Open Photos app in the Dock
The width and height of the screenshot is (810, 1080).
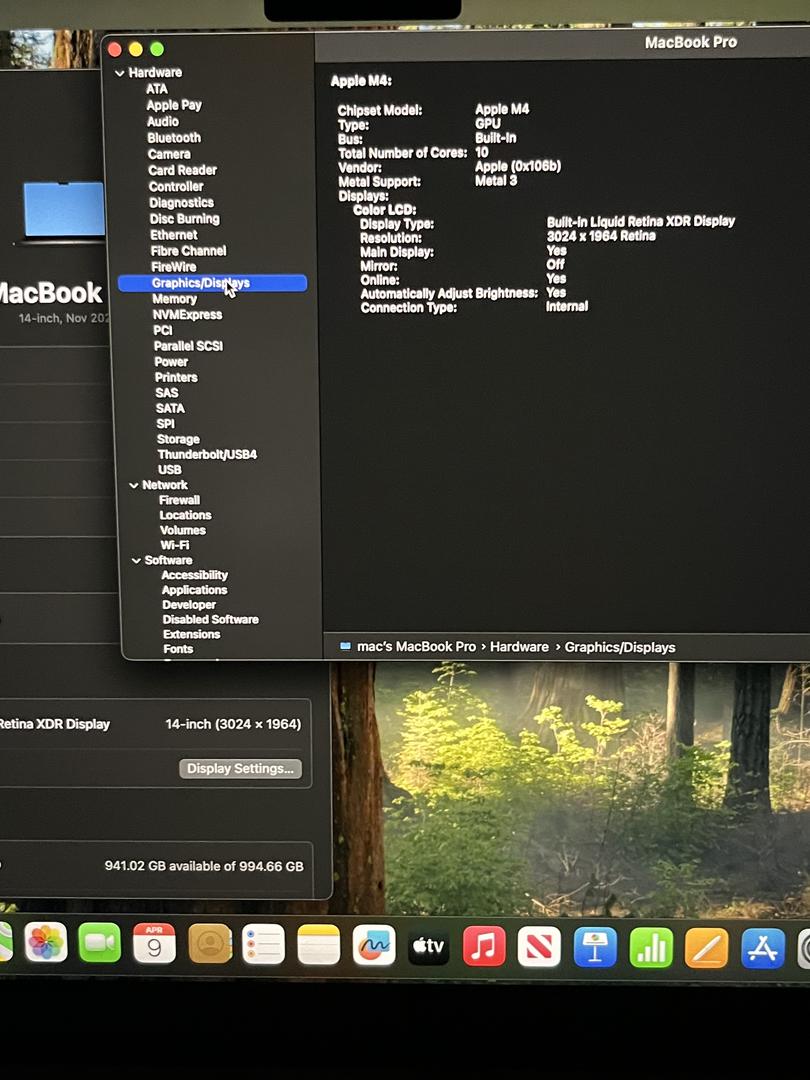[x=45, y=943]
